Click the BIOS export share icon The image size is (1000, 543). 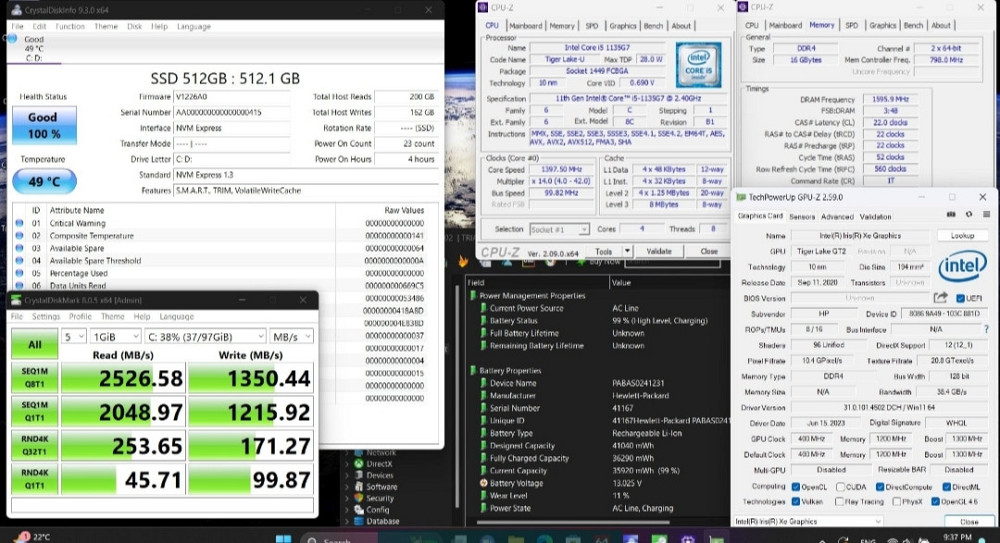939,298
